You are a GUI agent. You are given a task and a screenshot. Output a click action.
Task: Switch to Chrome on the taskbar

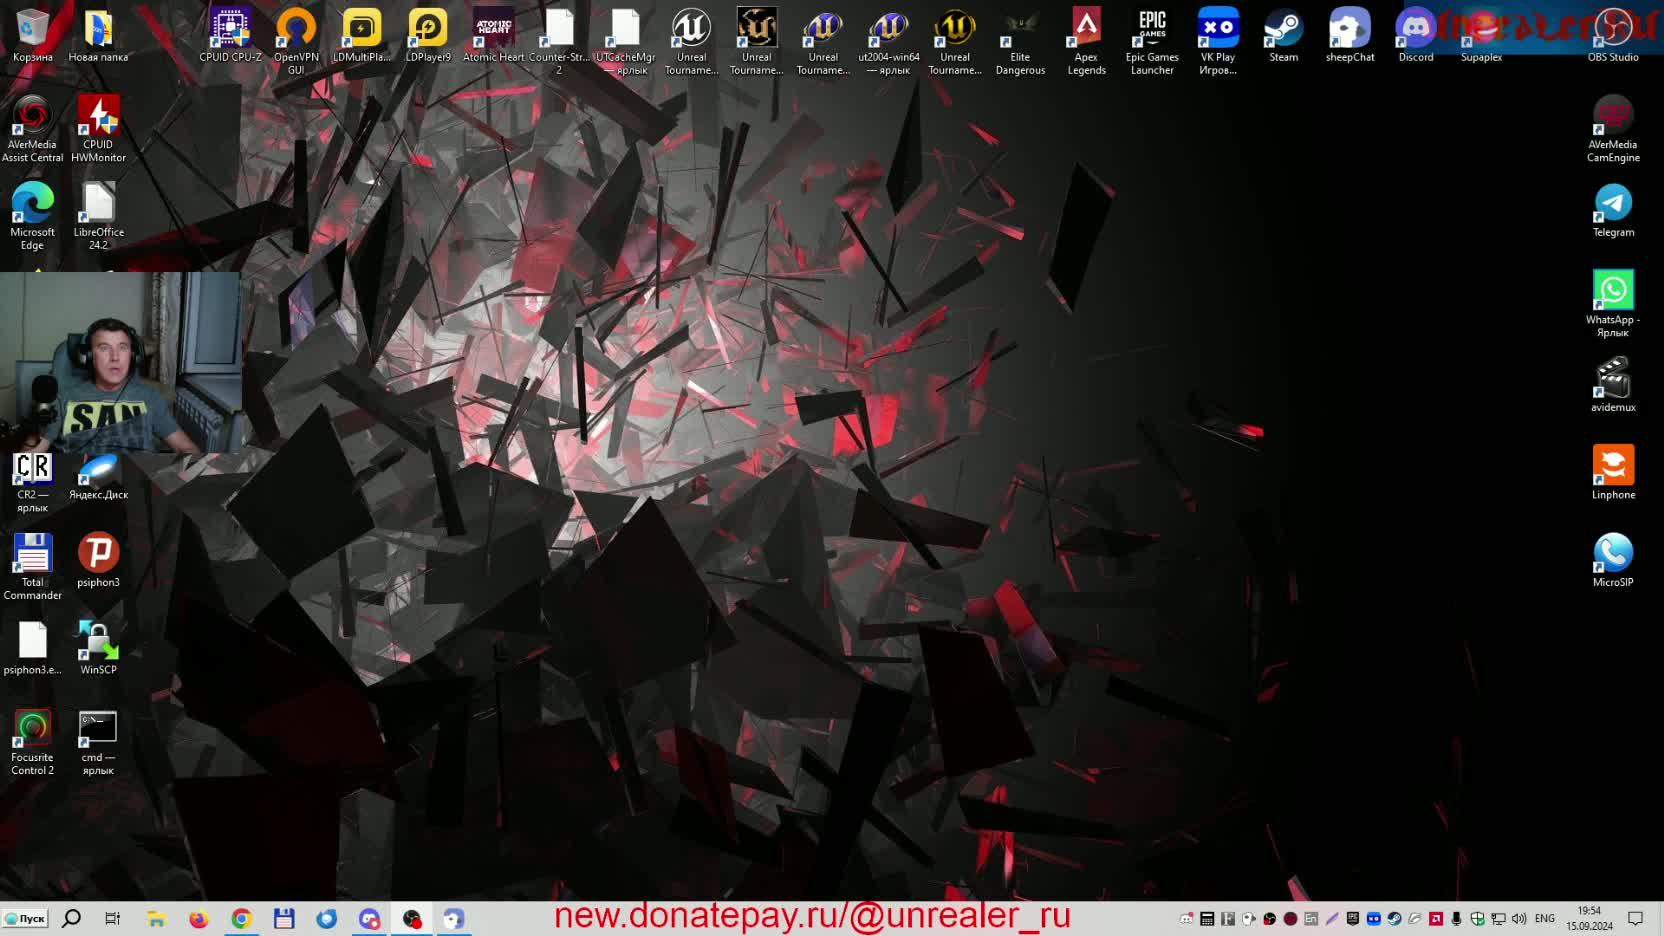click(241, 918)
